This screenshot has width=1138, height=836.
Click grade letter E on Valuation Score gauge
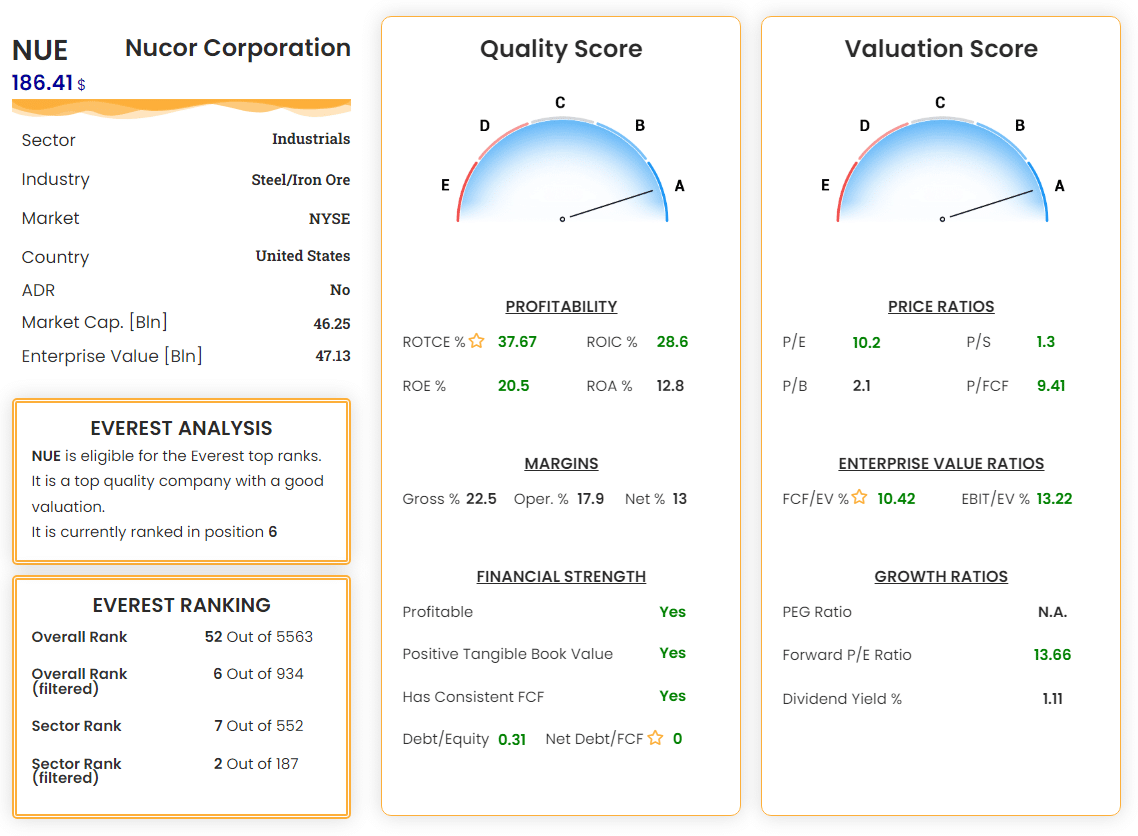pyautogui.click(x=825, y=185)
